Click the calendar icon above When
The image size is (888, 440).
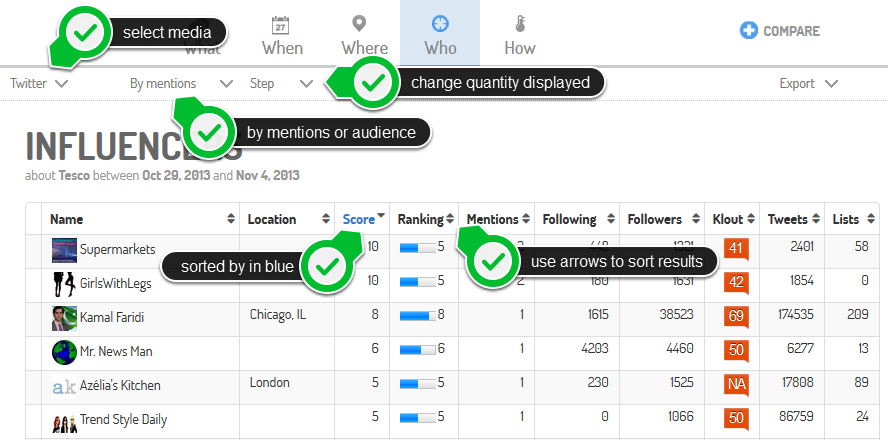tap(281, 25)
